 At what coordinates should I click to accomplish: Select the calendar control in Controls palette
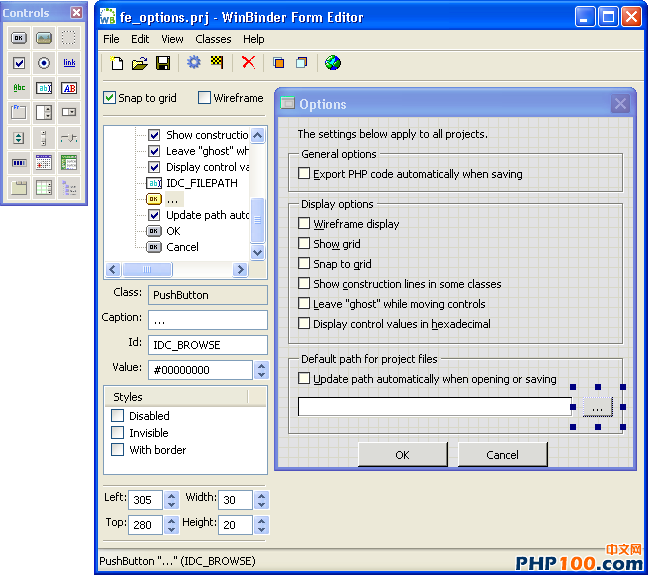(44, 162)
